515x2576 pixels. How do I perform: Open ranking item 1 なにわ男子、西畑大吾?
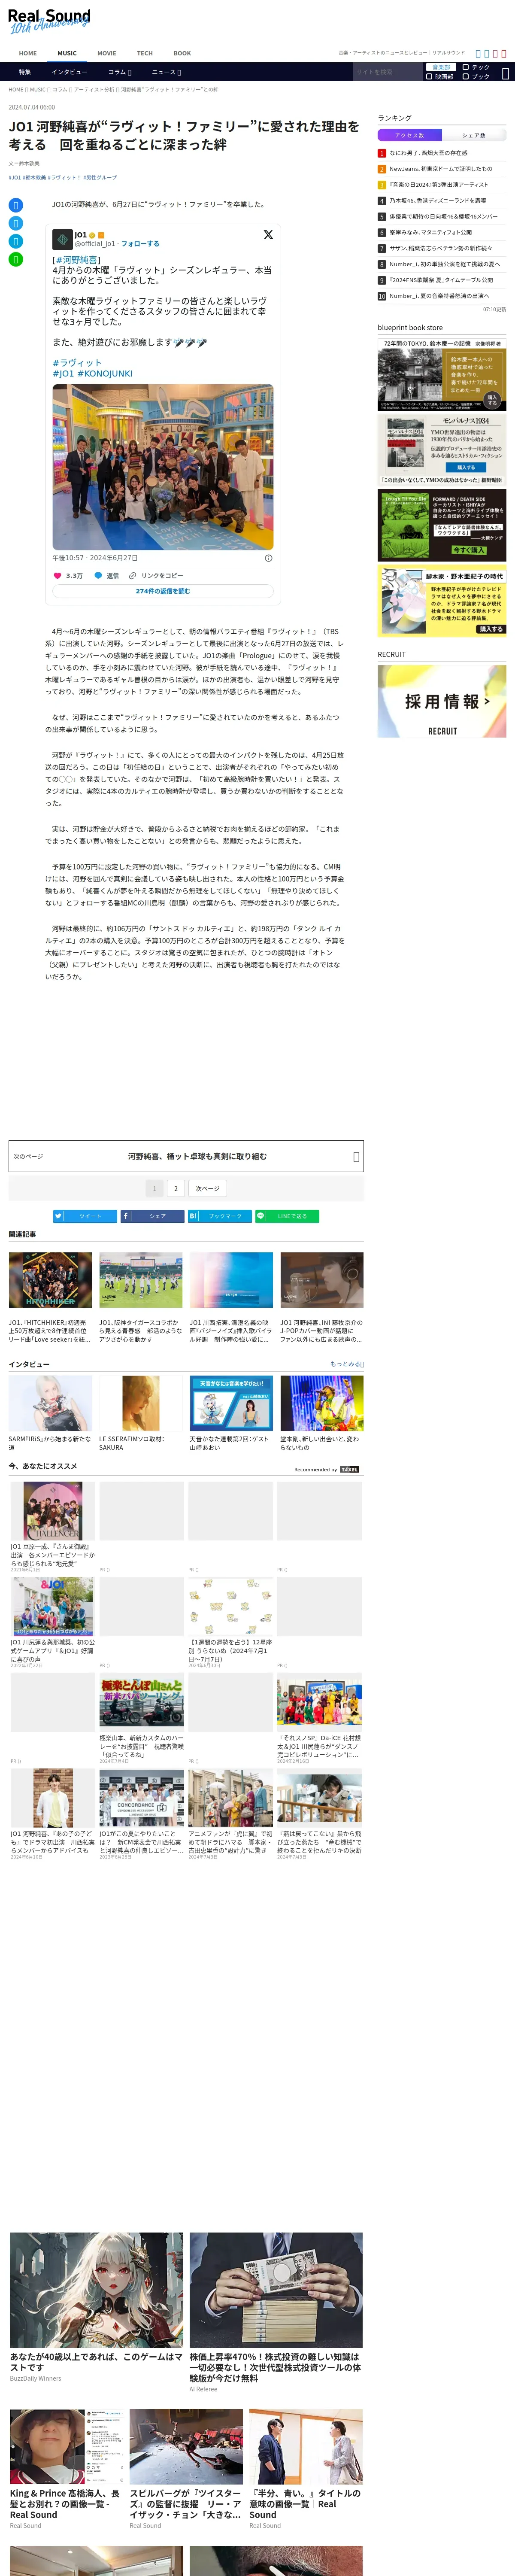point(428,153)
